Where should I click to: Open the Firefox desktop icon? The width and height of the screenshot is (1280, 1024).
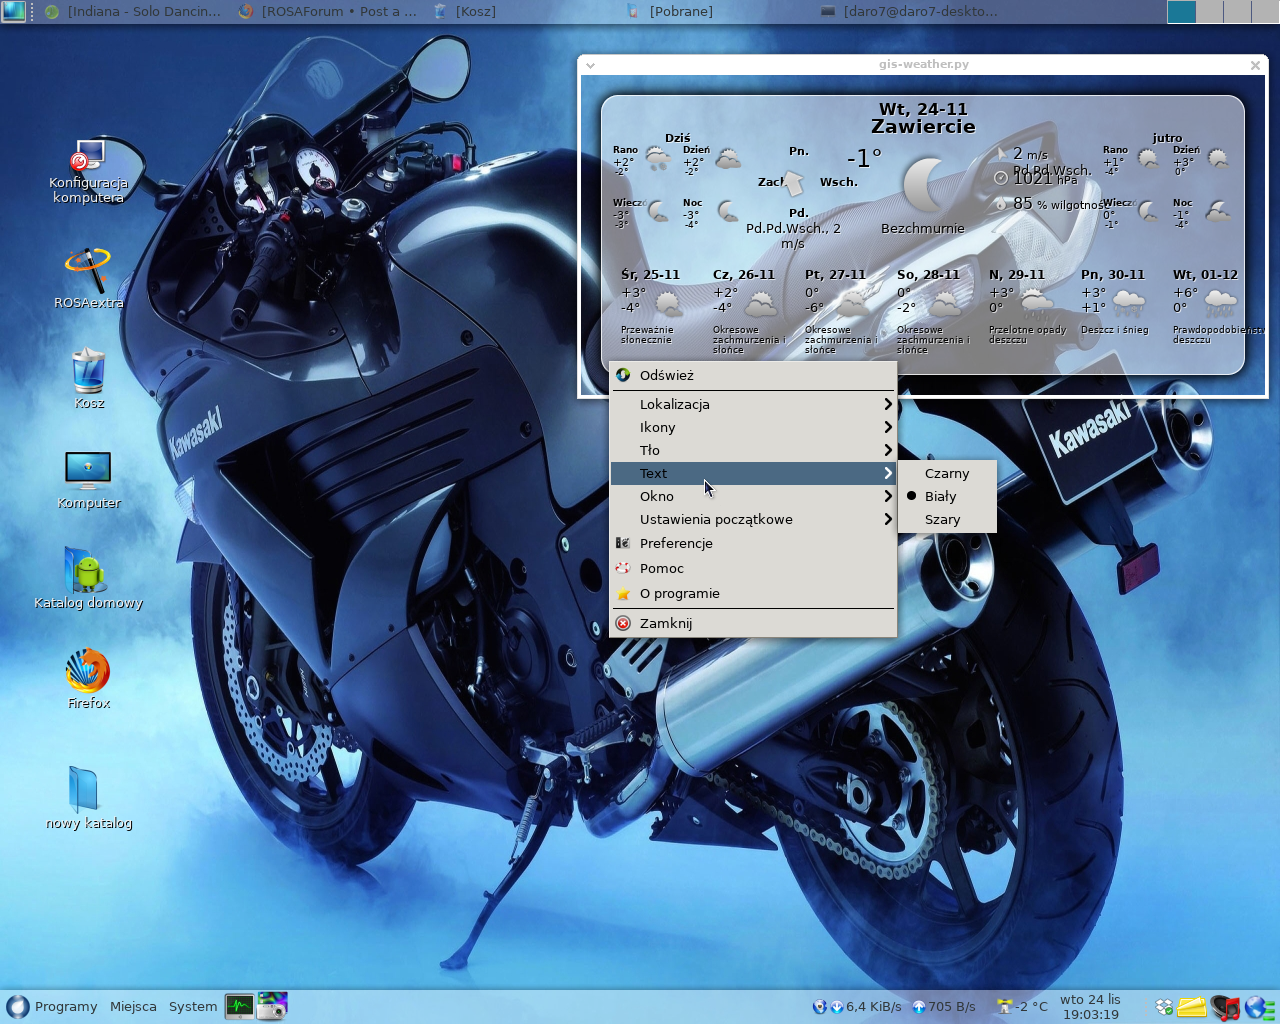(88, 672)
